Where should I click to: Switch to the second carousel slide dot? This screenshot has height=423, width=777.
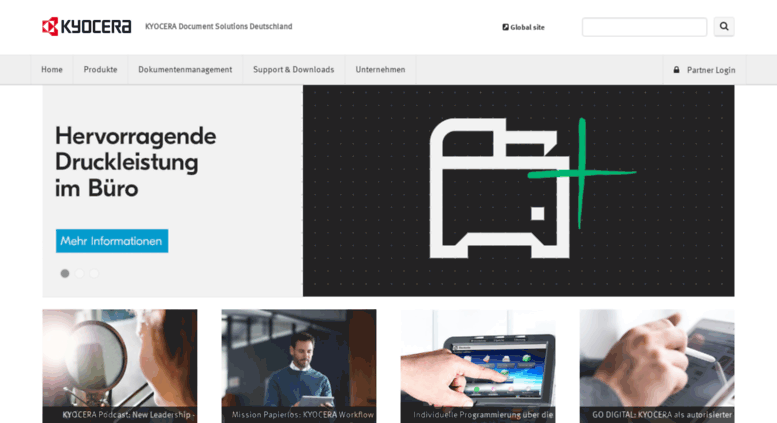80,273
